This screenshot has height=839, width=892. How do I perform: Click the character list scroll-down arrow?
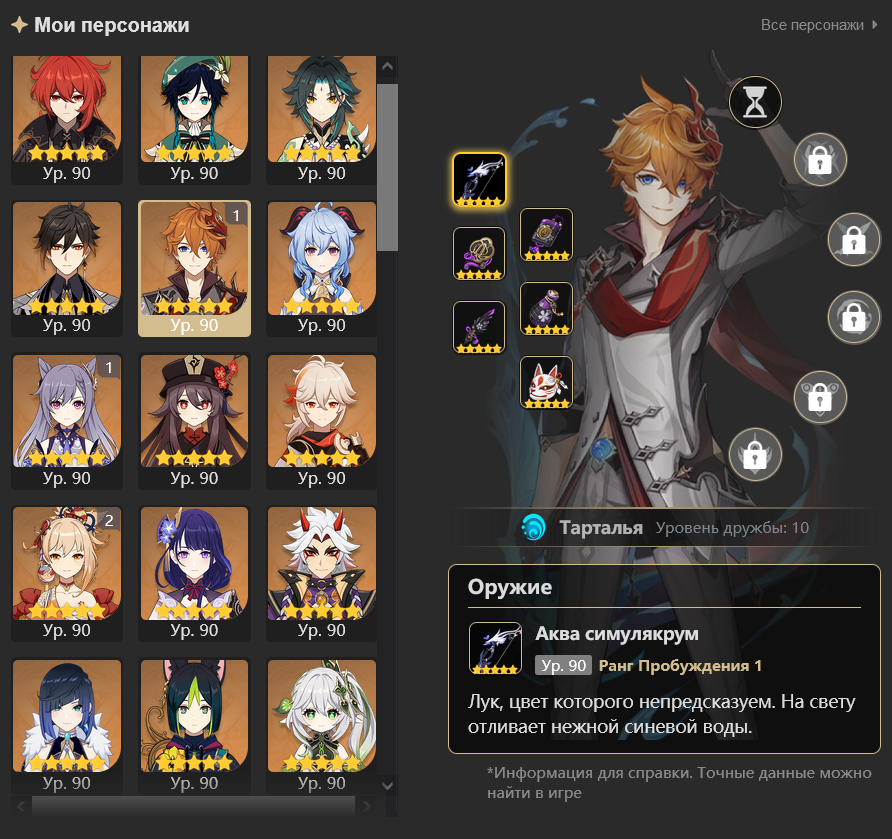387,786
